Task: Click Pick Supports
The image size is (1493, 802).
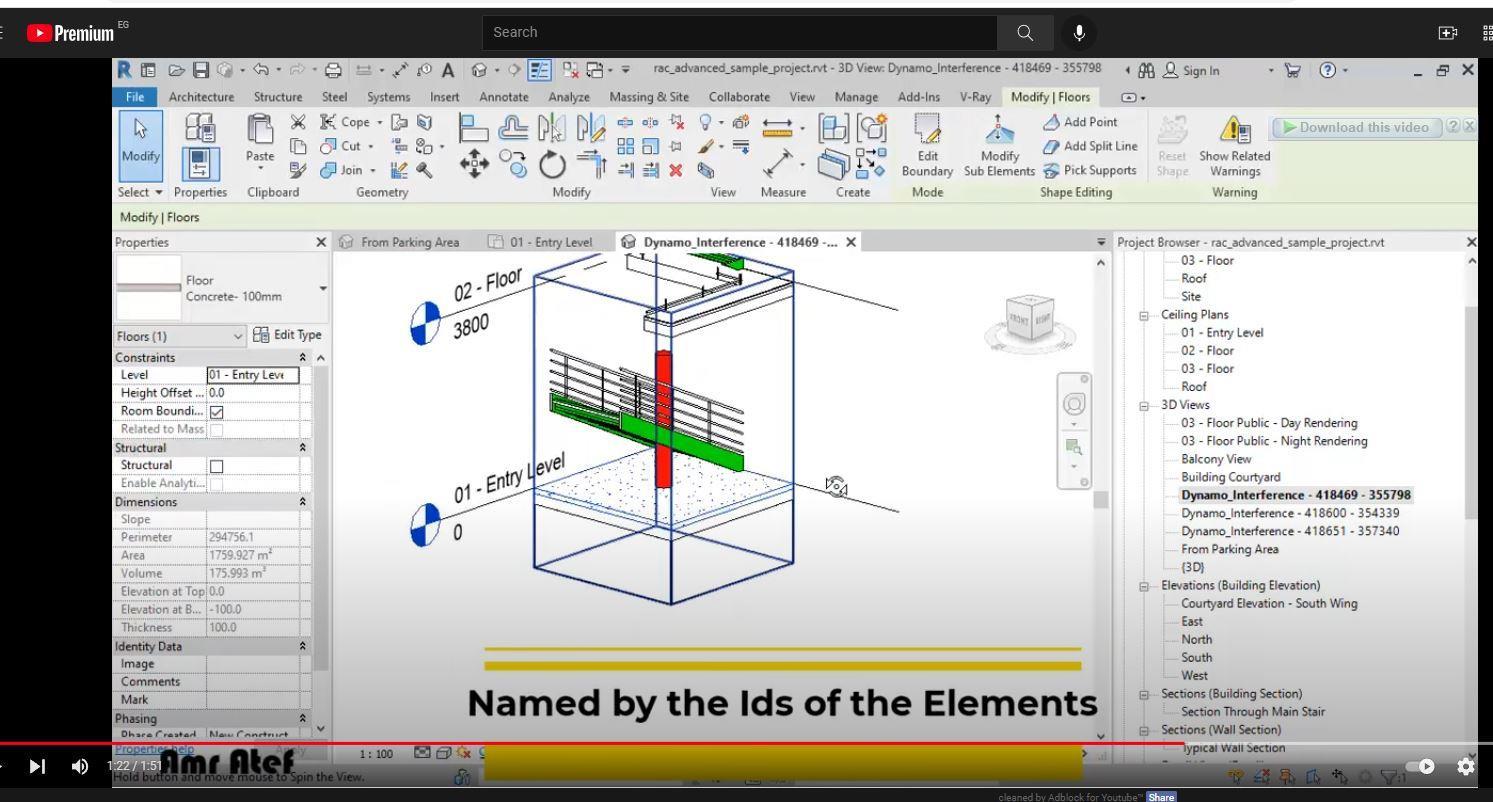Action: (x=1089, y=170)
